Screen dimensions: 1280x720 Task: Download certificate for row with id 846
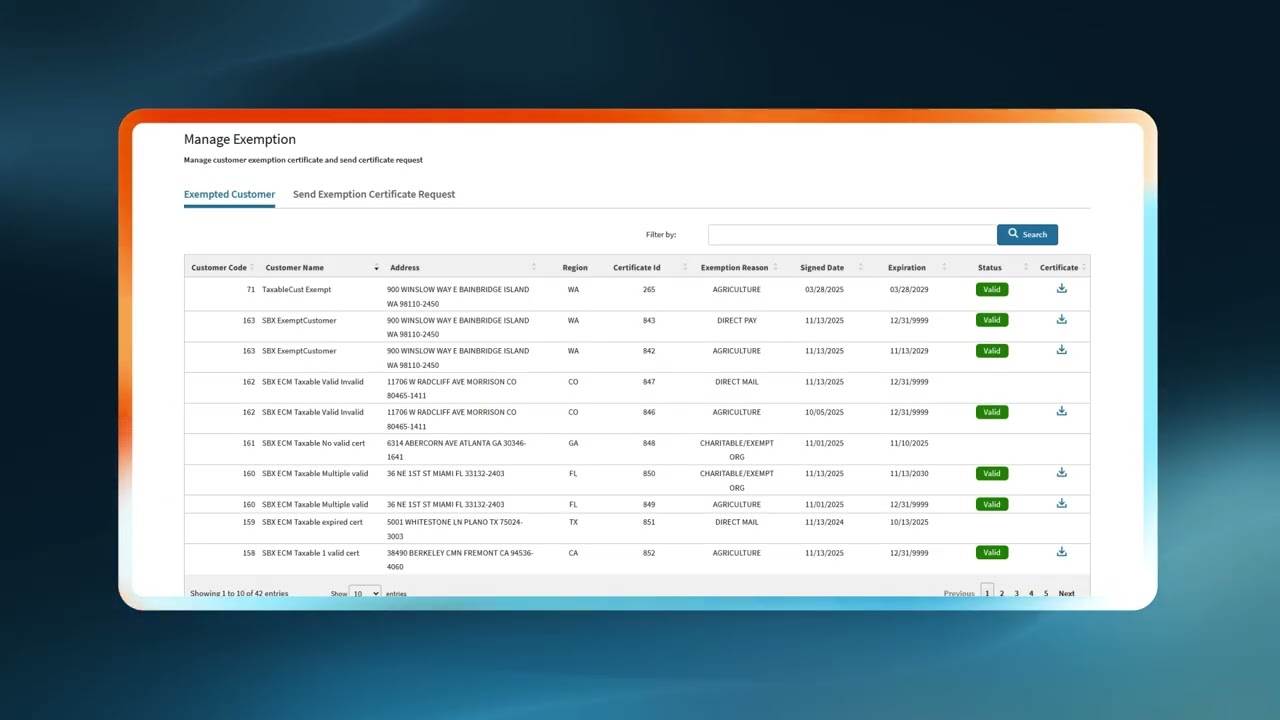[1062, 411]
